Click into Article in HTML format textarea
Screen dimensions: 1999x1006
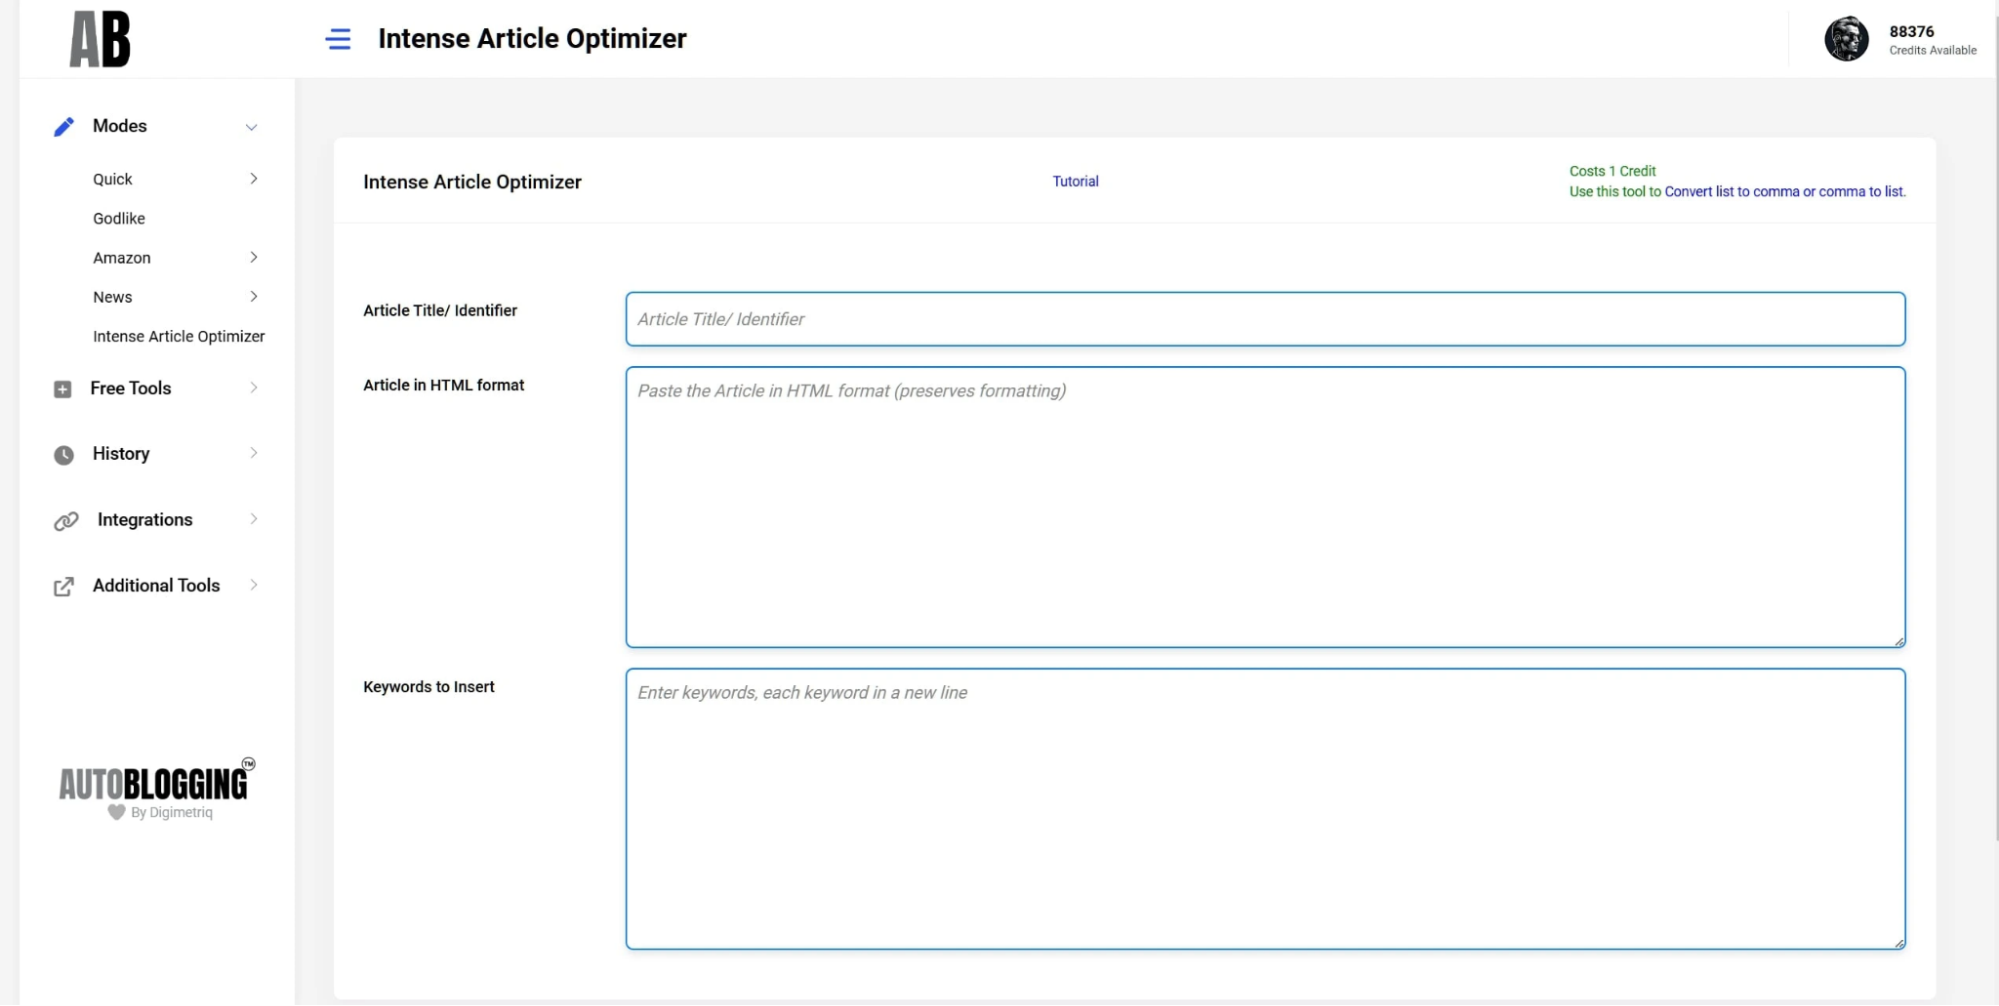coord(1265,508)
